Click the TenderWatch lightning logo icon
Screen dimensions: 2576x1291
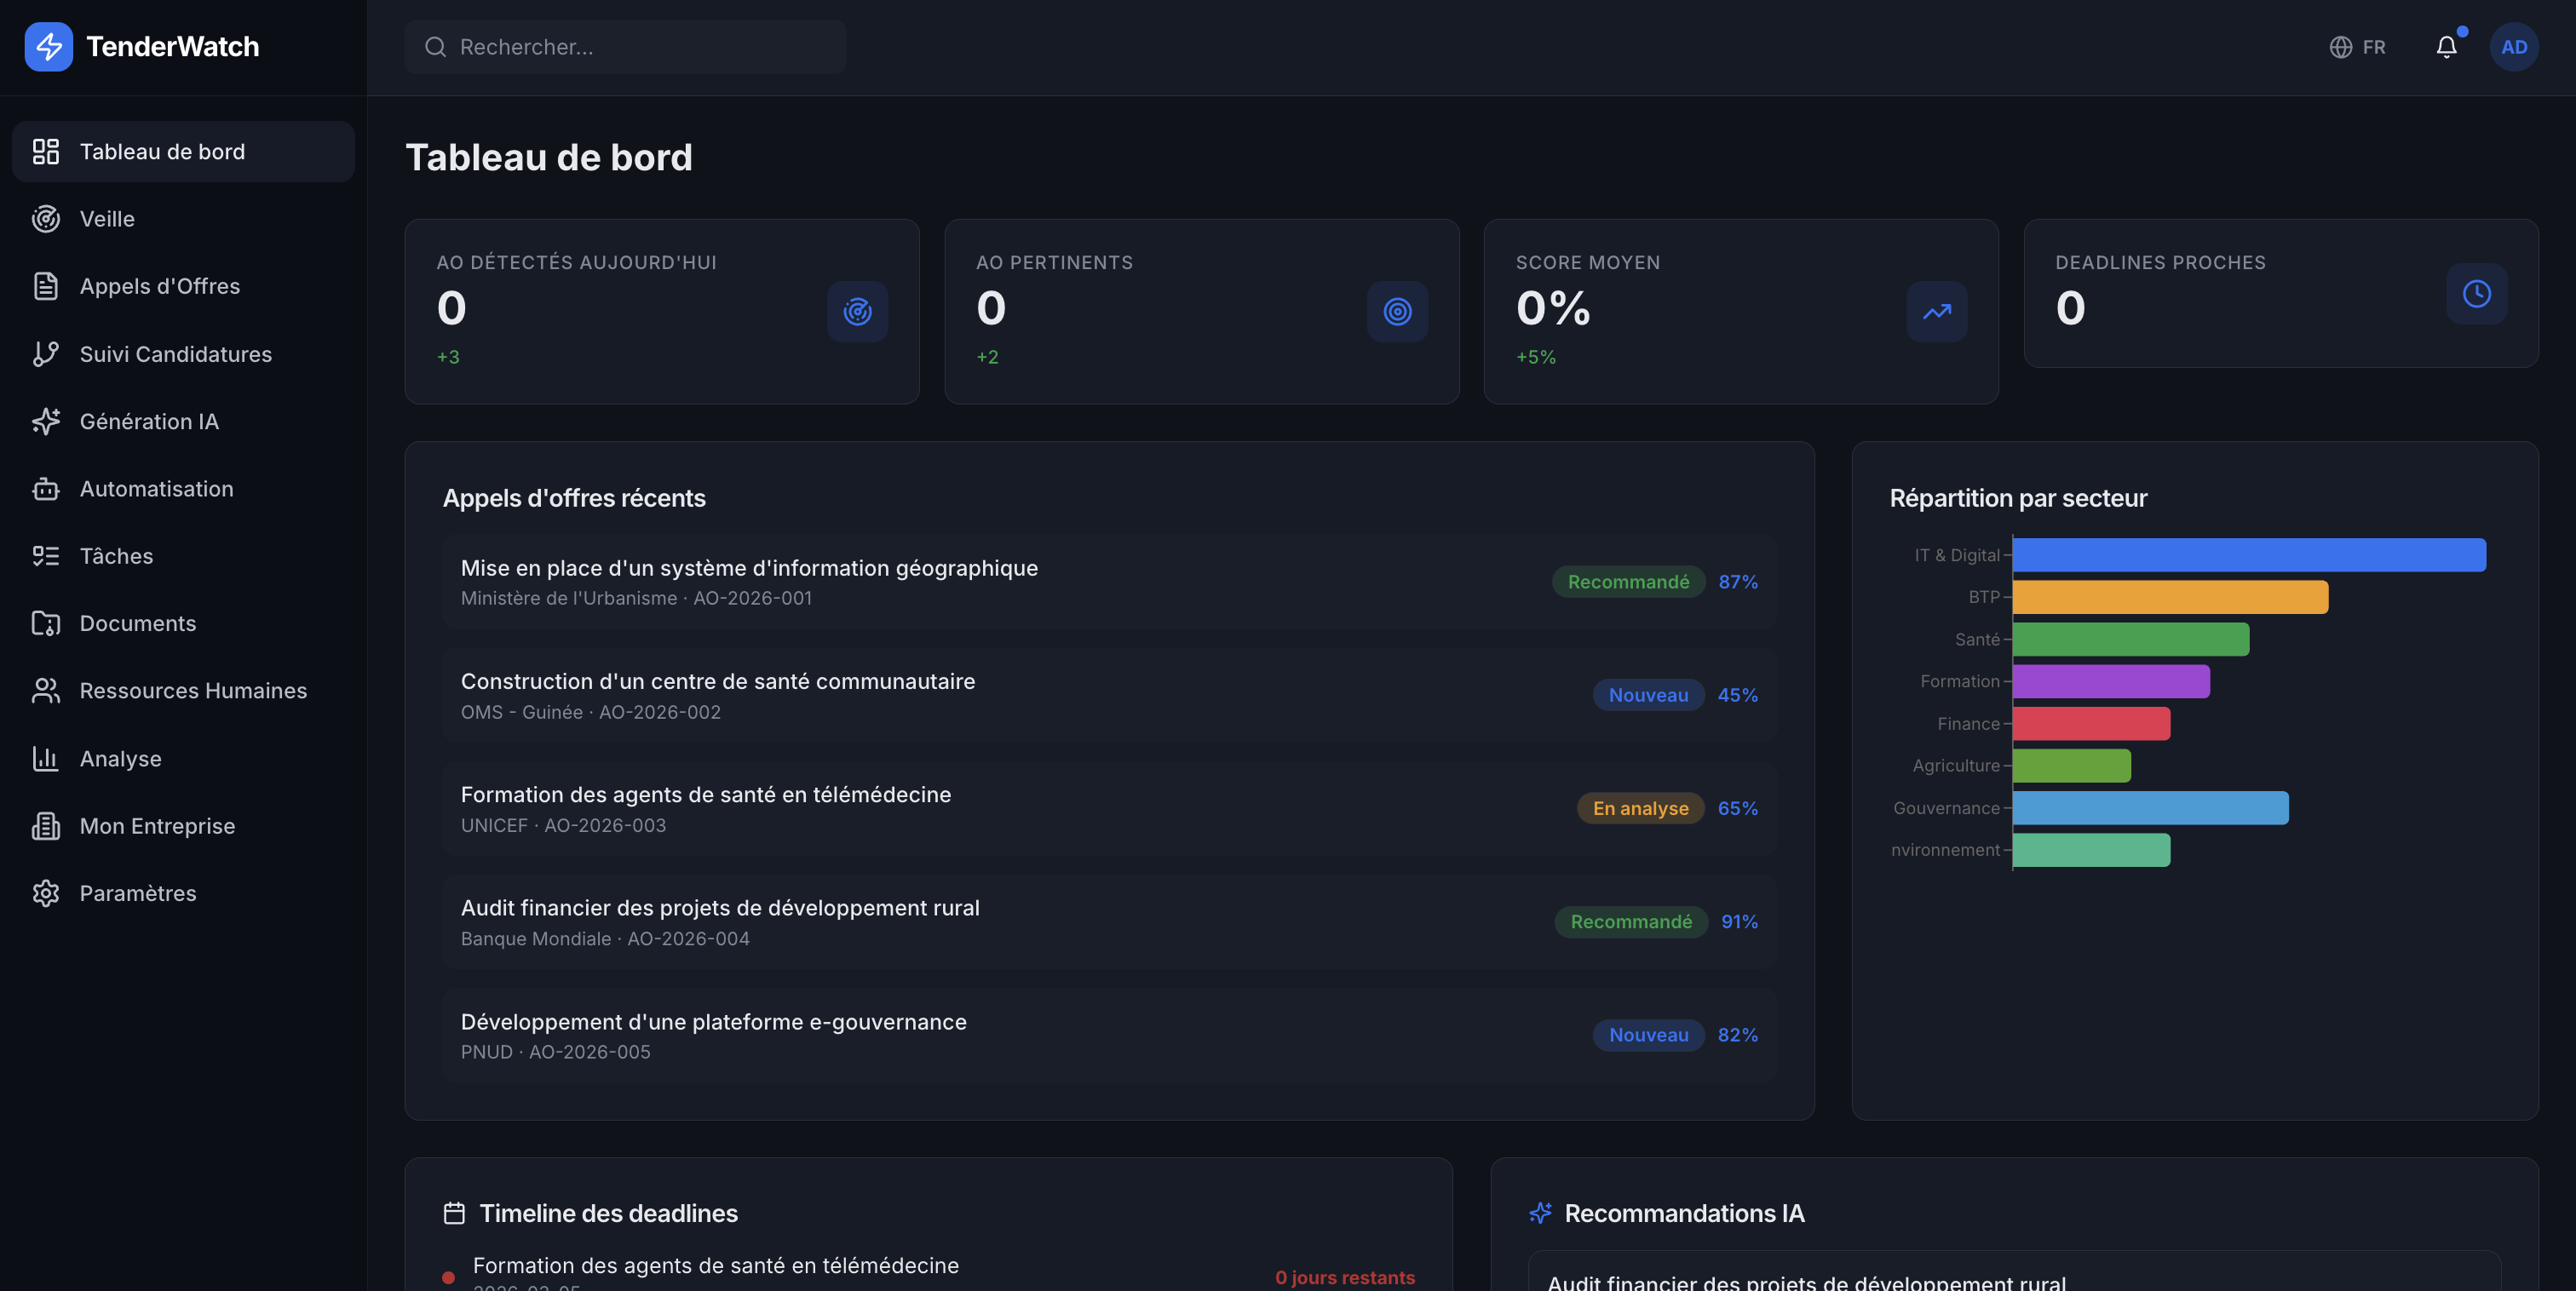point(48,46)
